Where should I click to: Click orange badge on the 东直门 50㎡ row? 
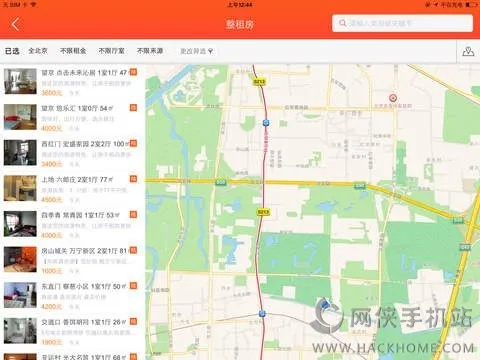click(133, 286)
